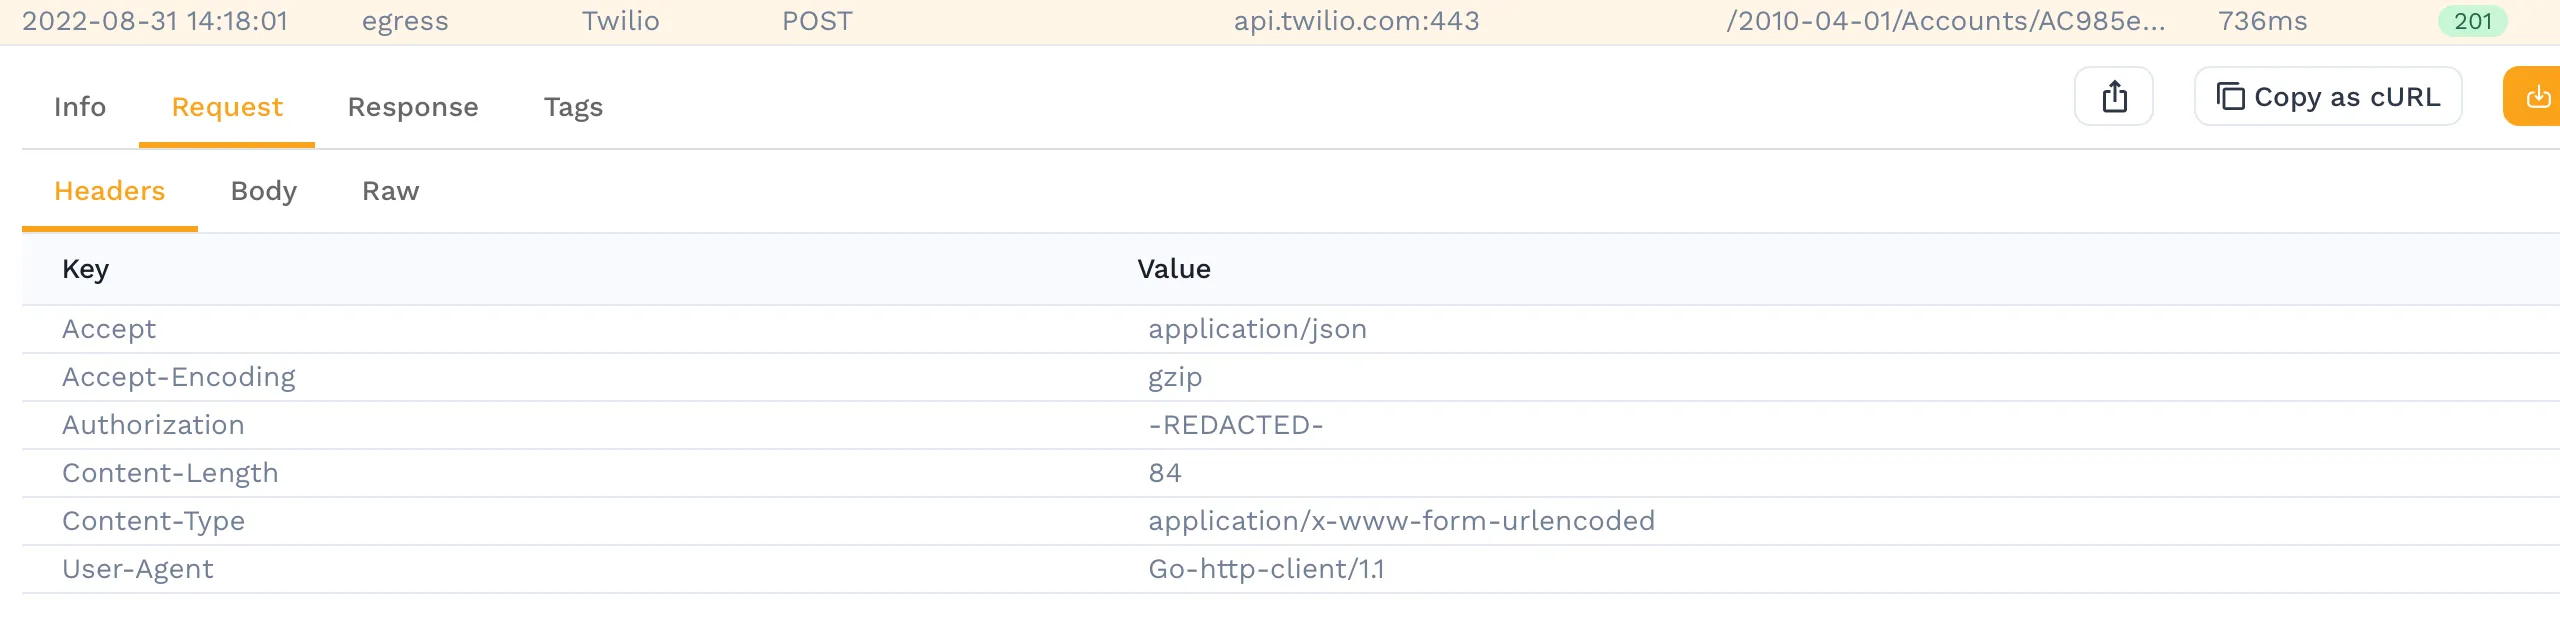Click the share/export icon button
The image size is (2560, 620).
pyautogui.click(x=2113, y=97)
